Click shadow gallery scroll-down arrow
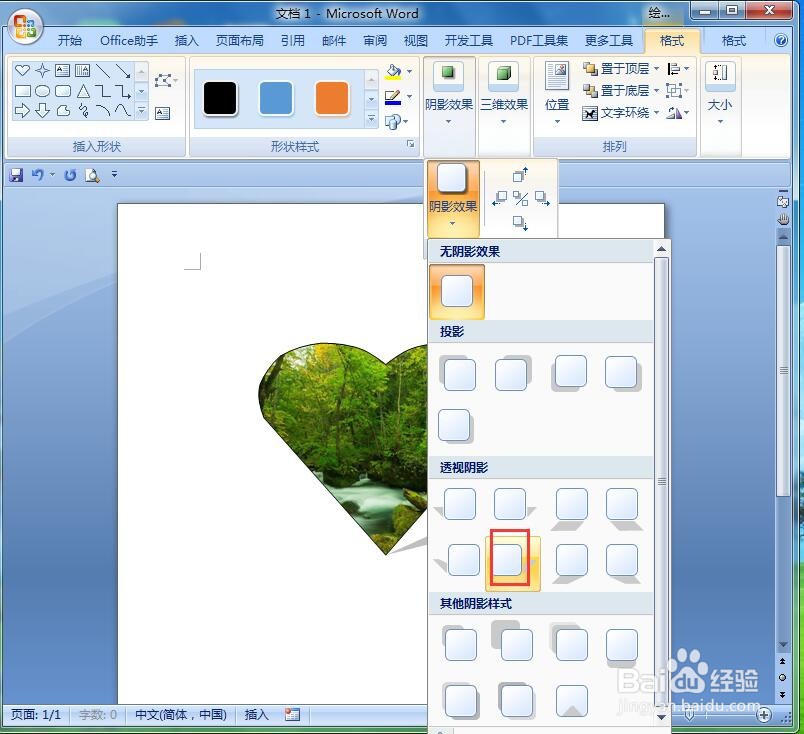Screen dimensions: 804x734 tap(661, 717)
